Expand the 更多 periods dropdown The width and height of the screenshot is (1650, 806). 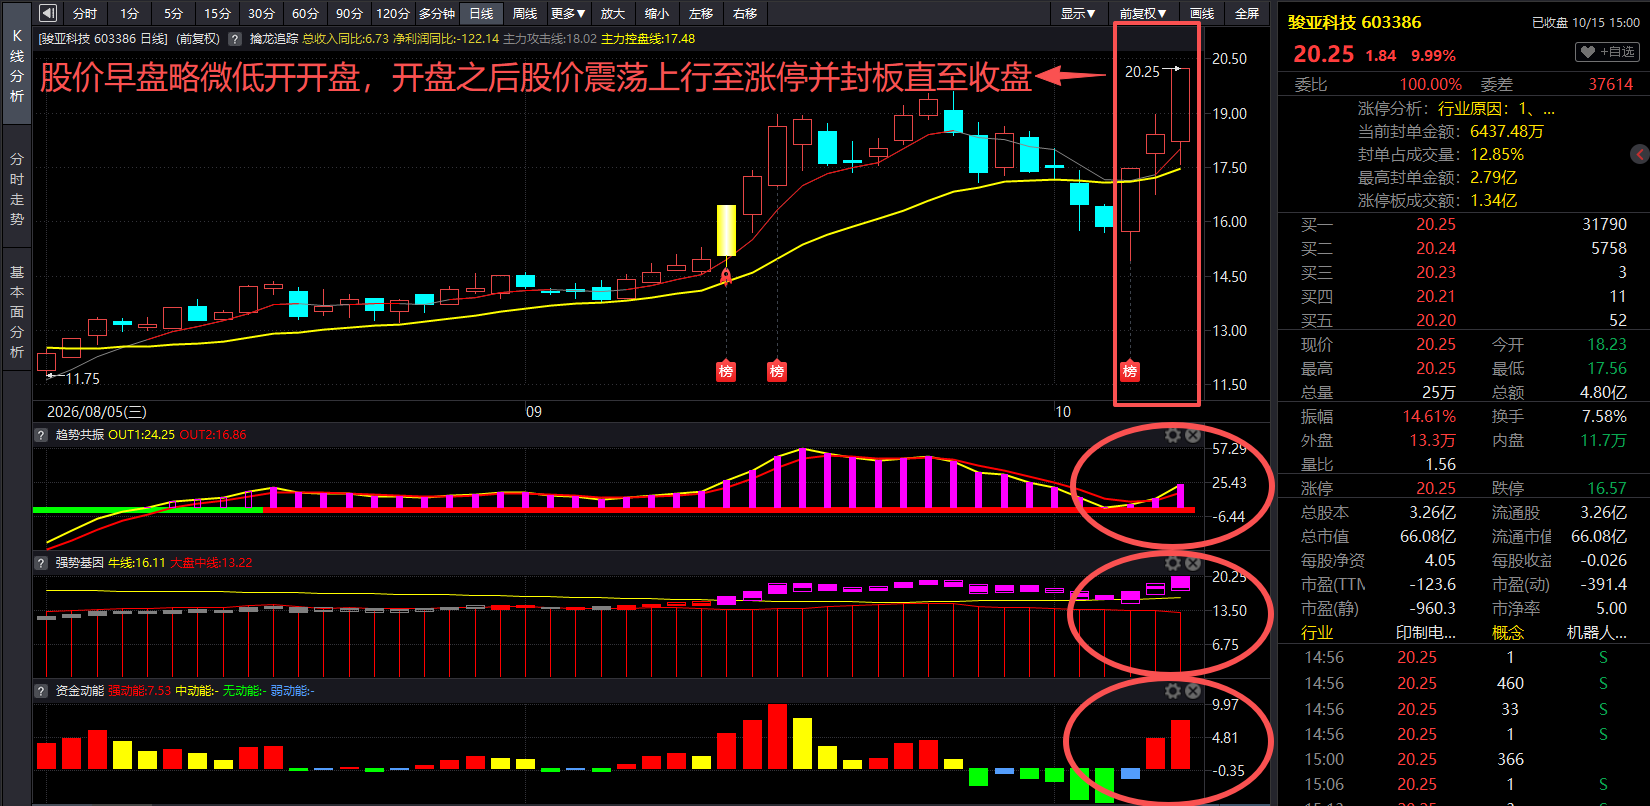coord(568,13)
